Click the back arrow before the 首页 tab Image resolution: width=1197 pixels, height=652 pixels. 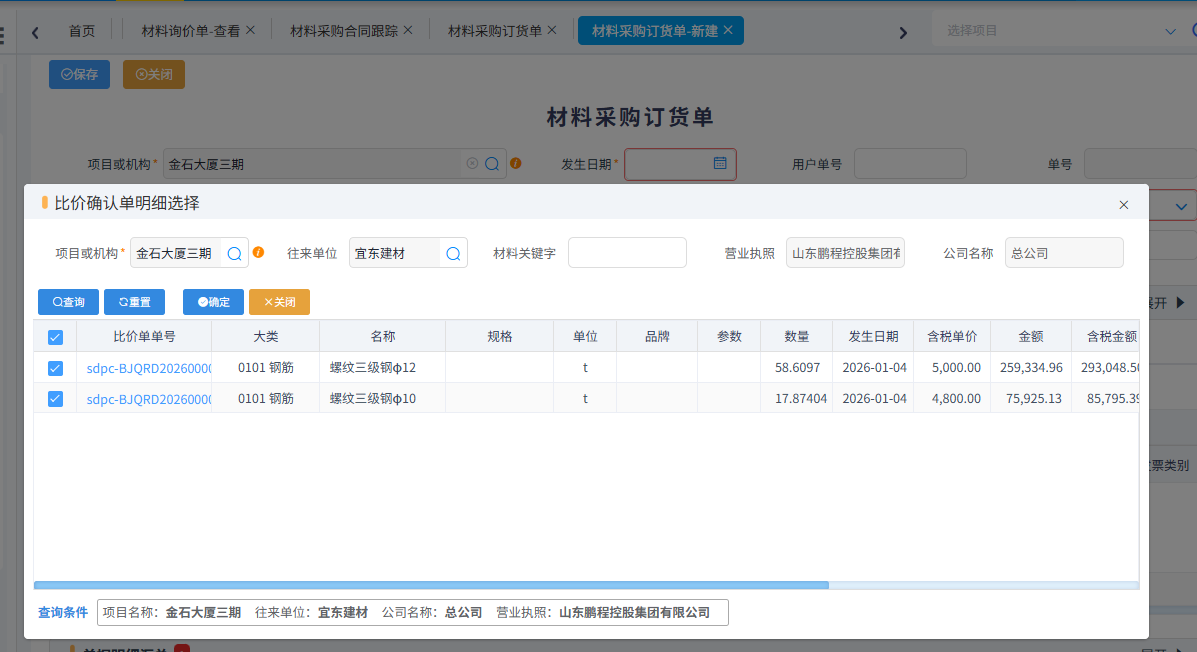pos(35,31)
